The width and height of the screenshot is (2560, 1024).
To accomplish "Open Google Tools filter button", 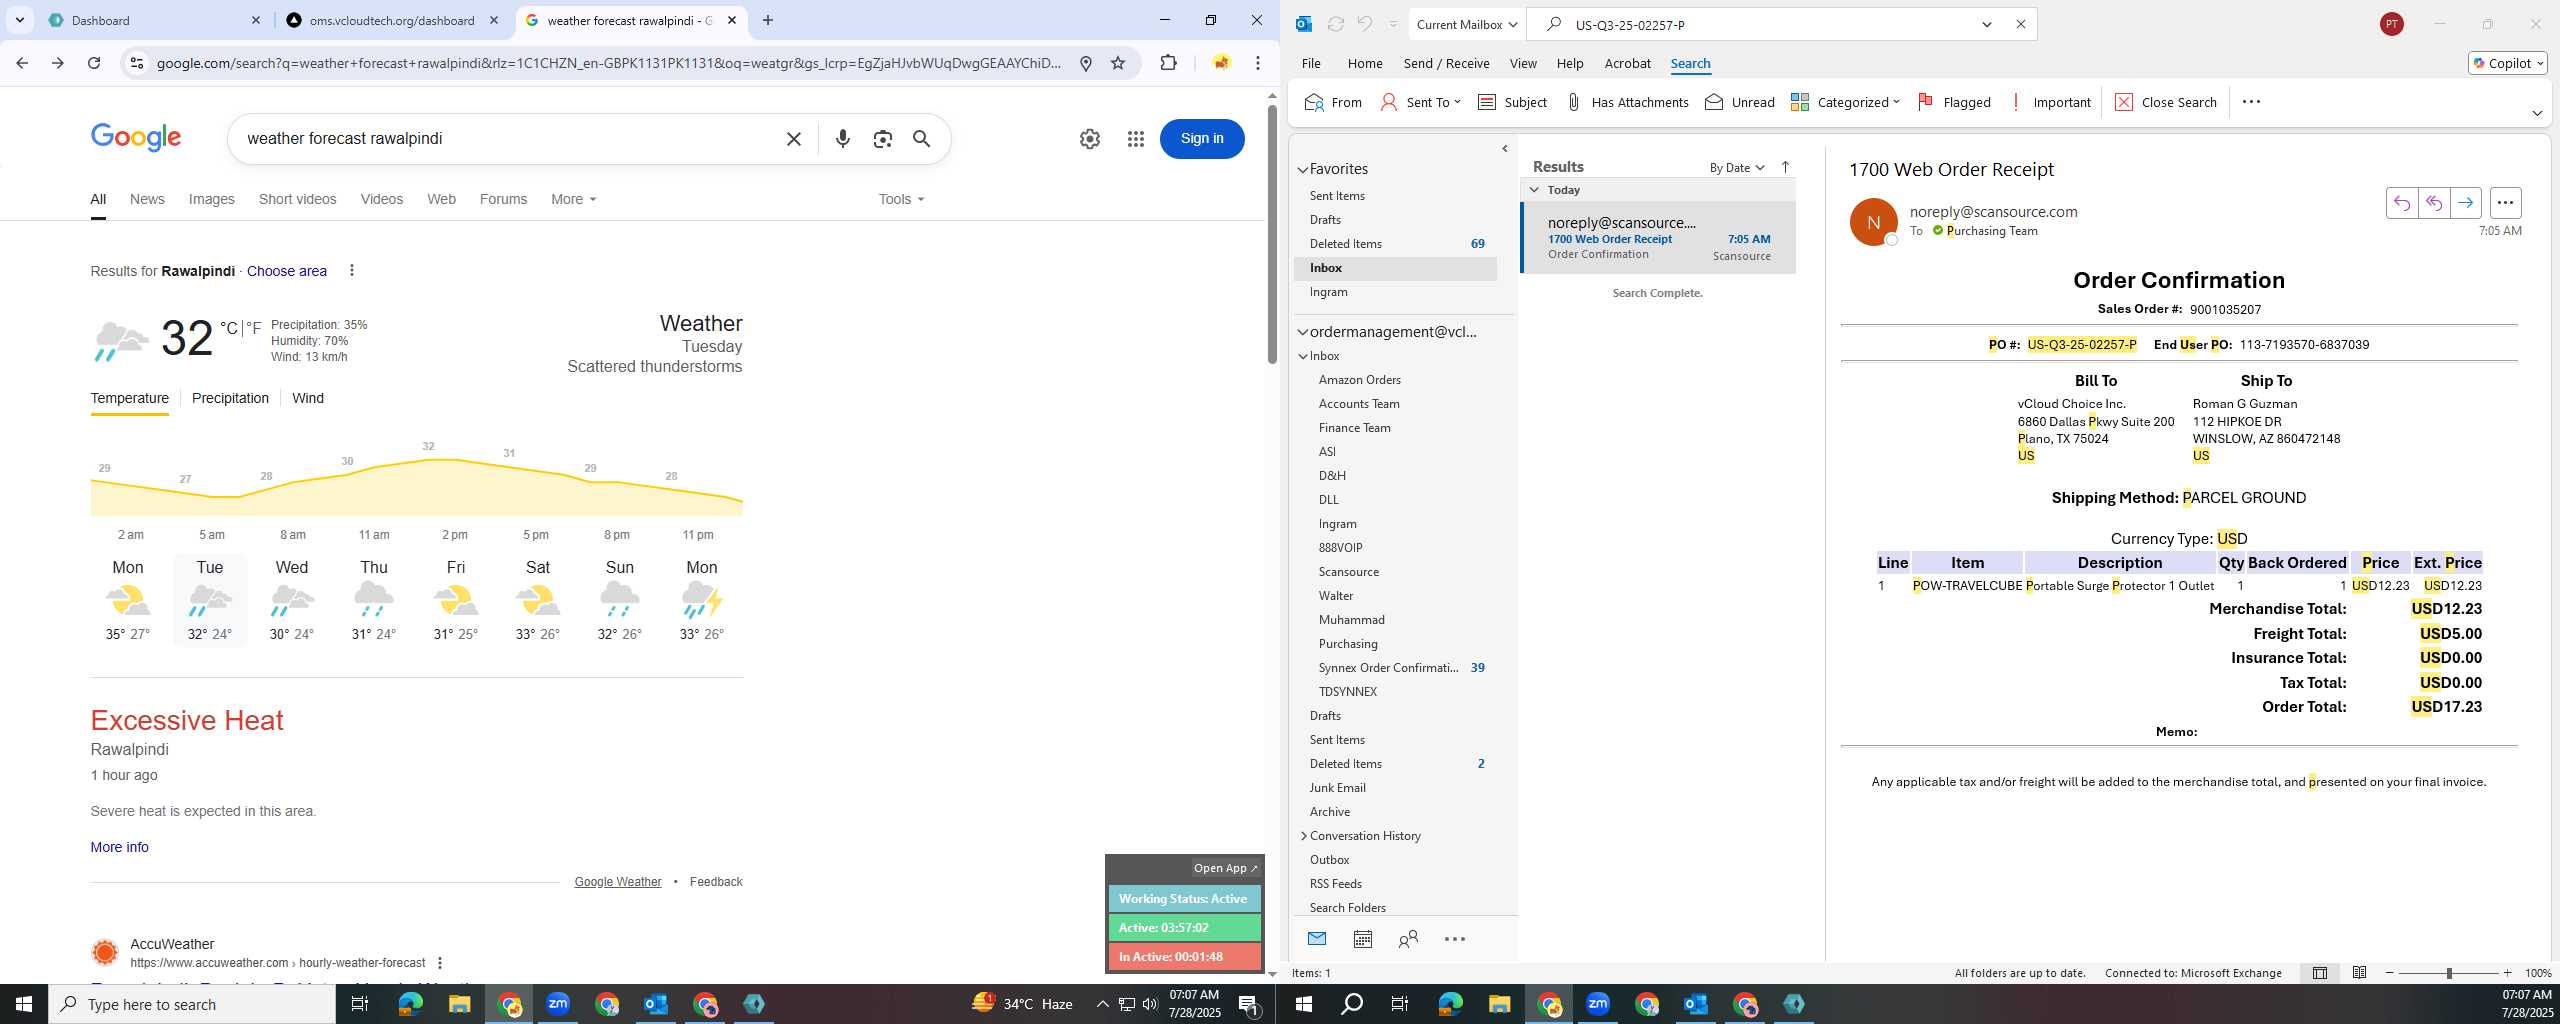I will [x=901, y=199].
